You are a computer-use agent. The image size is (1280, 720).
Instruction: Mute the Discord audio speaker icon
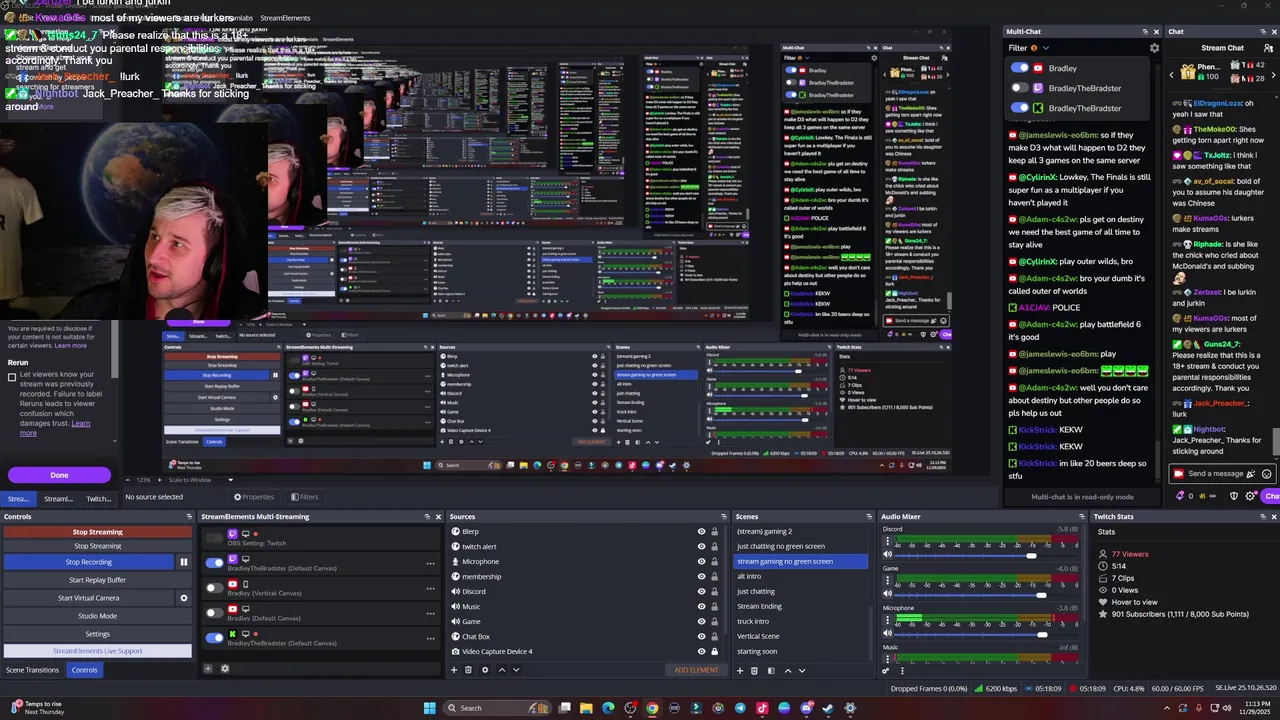886,555
